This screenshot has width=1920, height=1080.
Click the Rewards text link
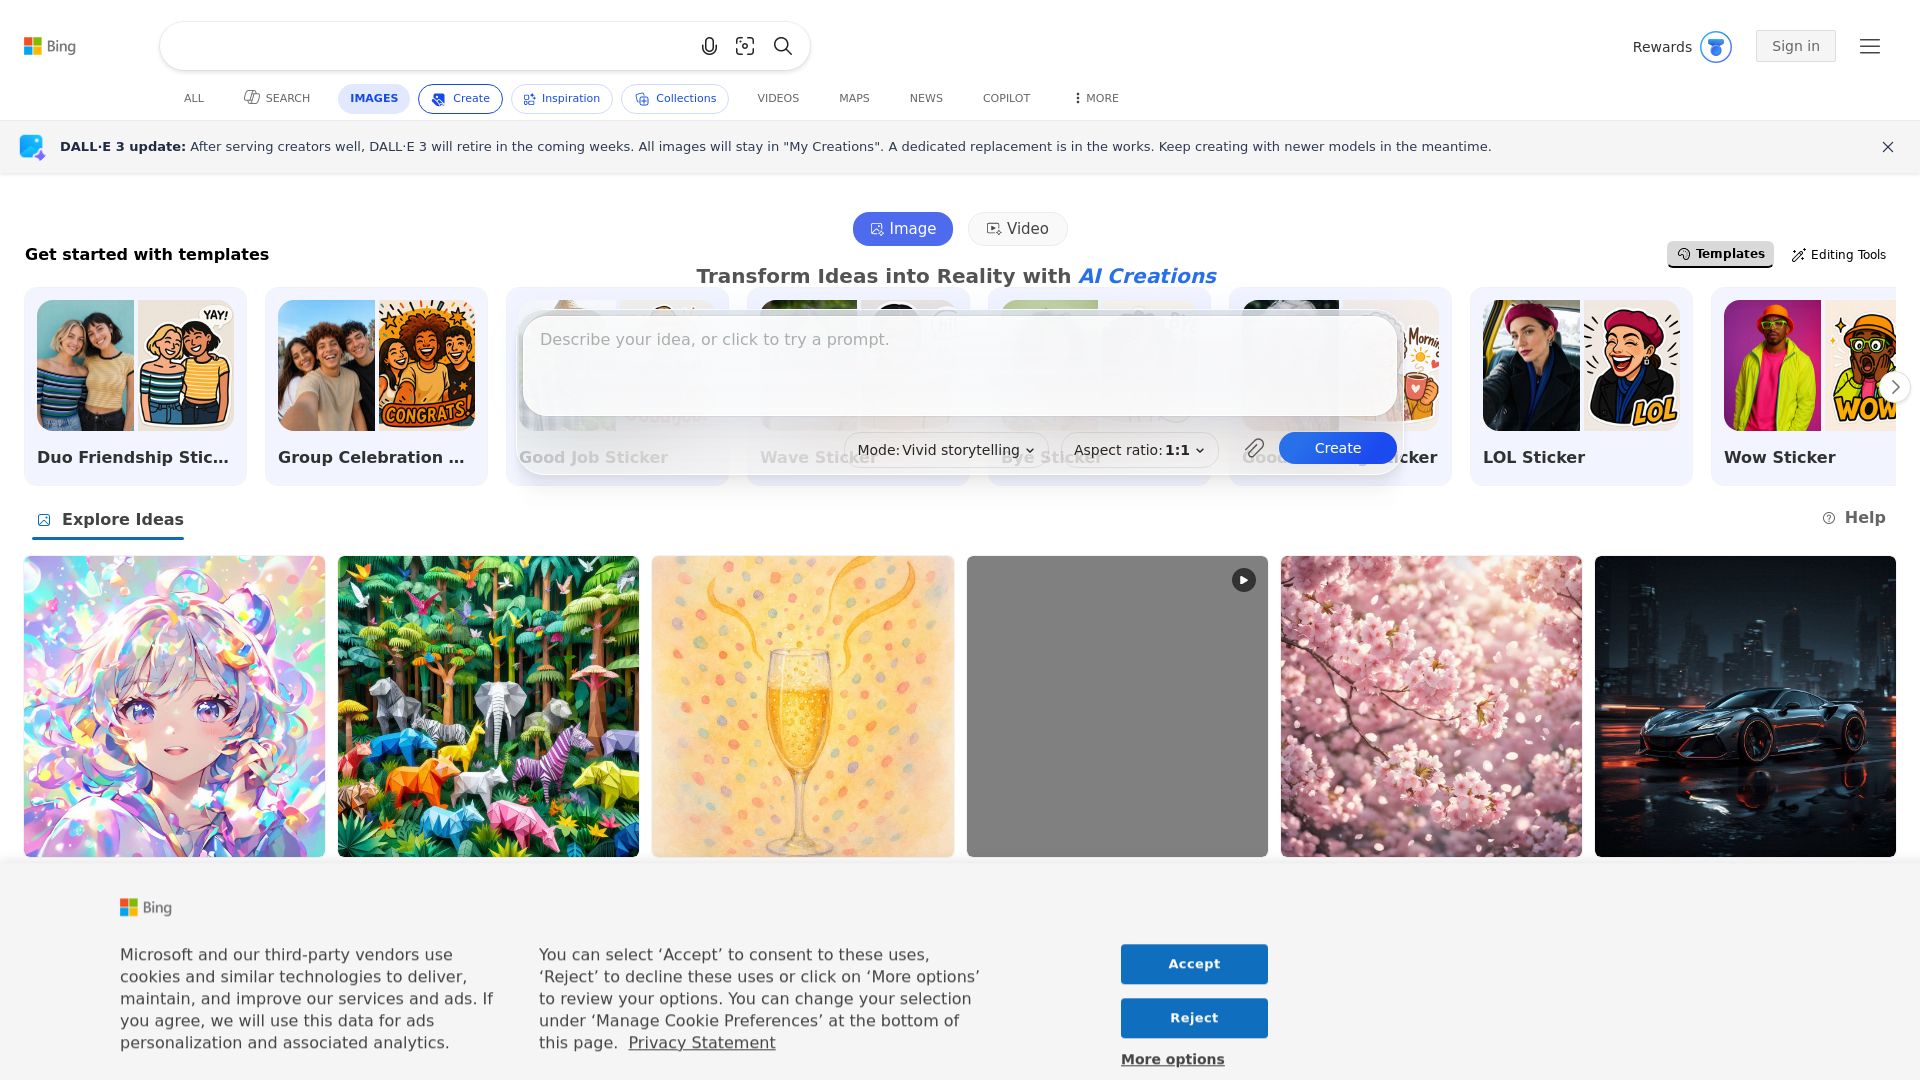click(1662, 47)
